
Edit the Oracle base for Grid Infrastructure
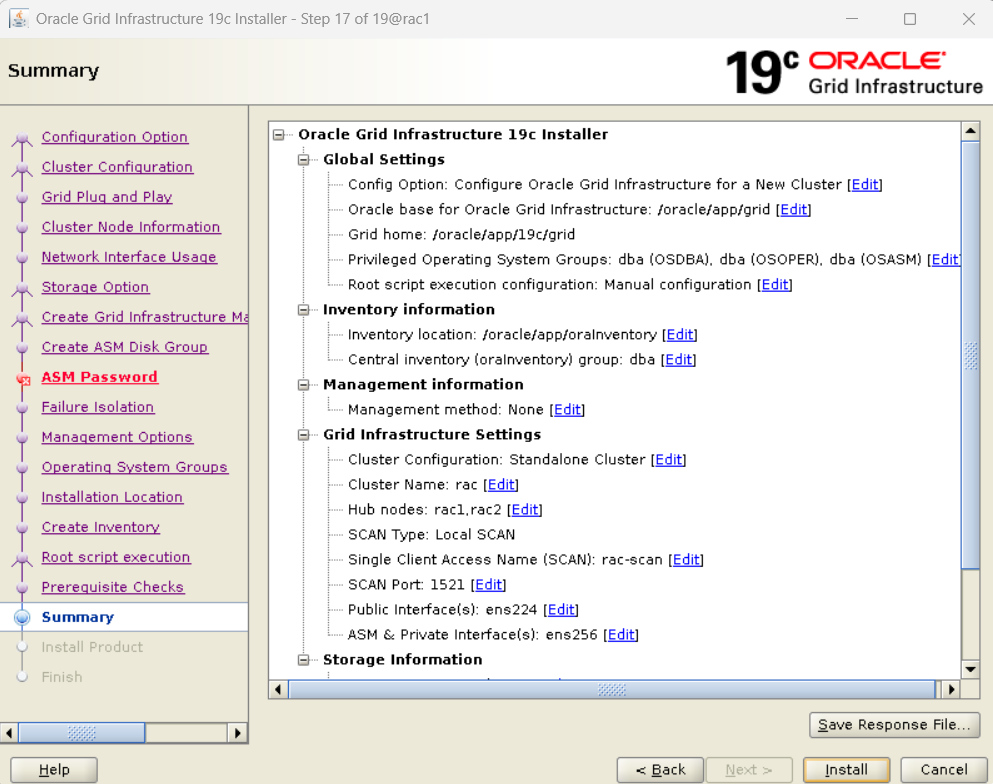pos(794,210)
